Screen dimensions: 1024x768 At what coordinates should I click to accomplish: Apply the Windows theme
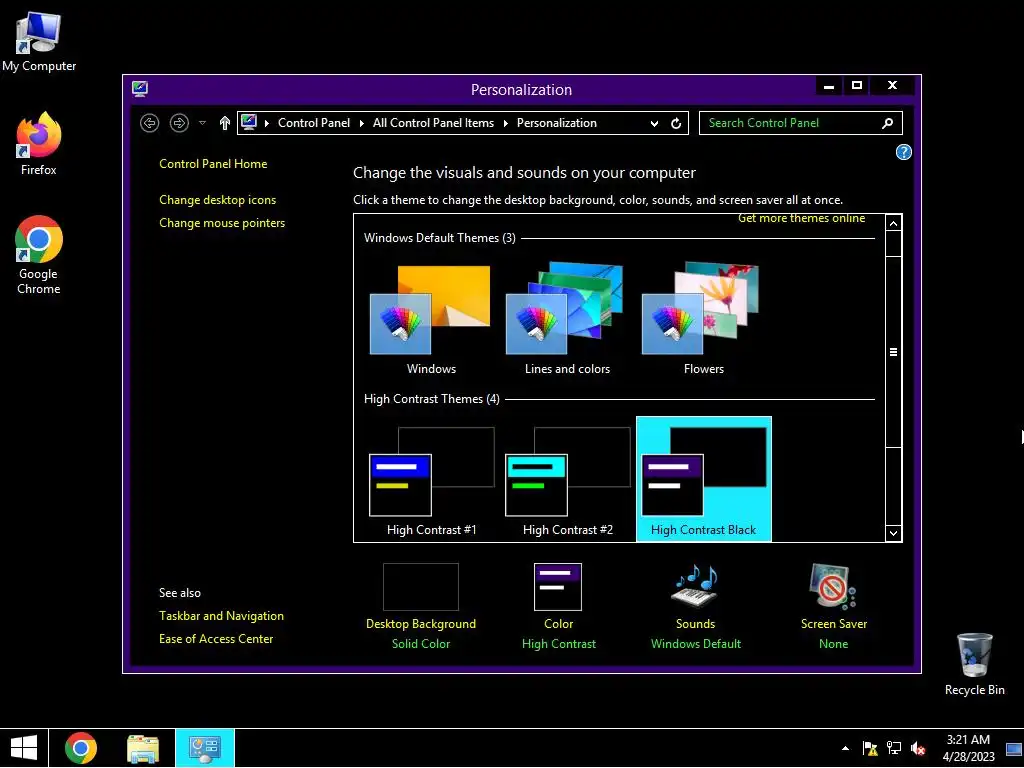click(x=430, y=320)
